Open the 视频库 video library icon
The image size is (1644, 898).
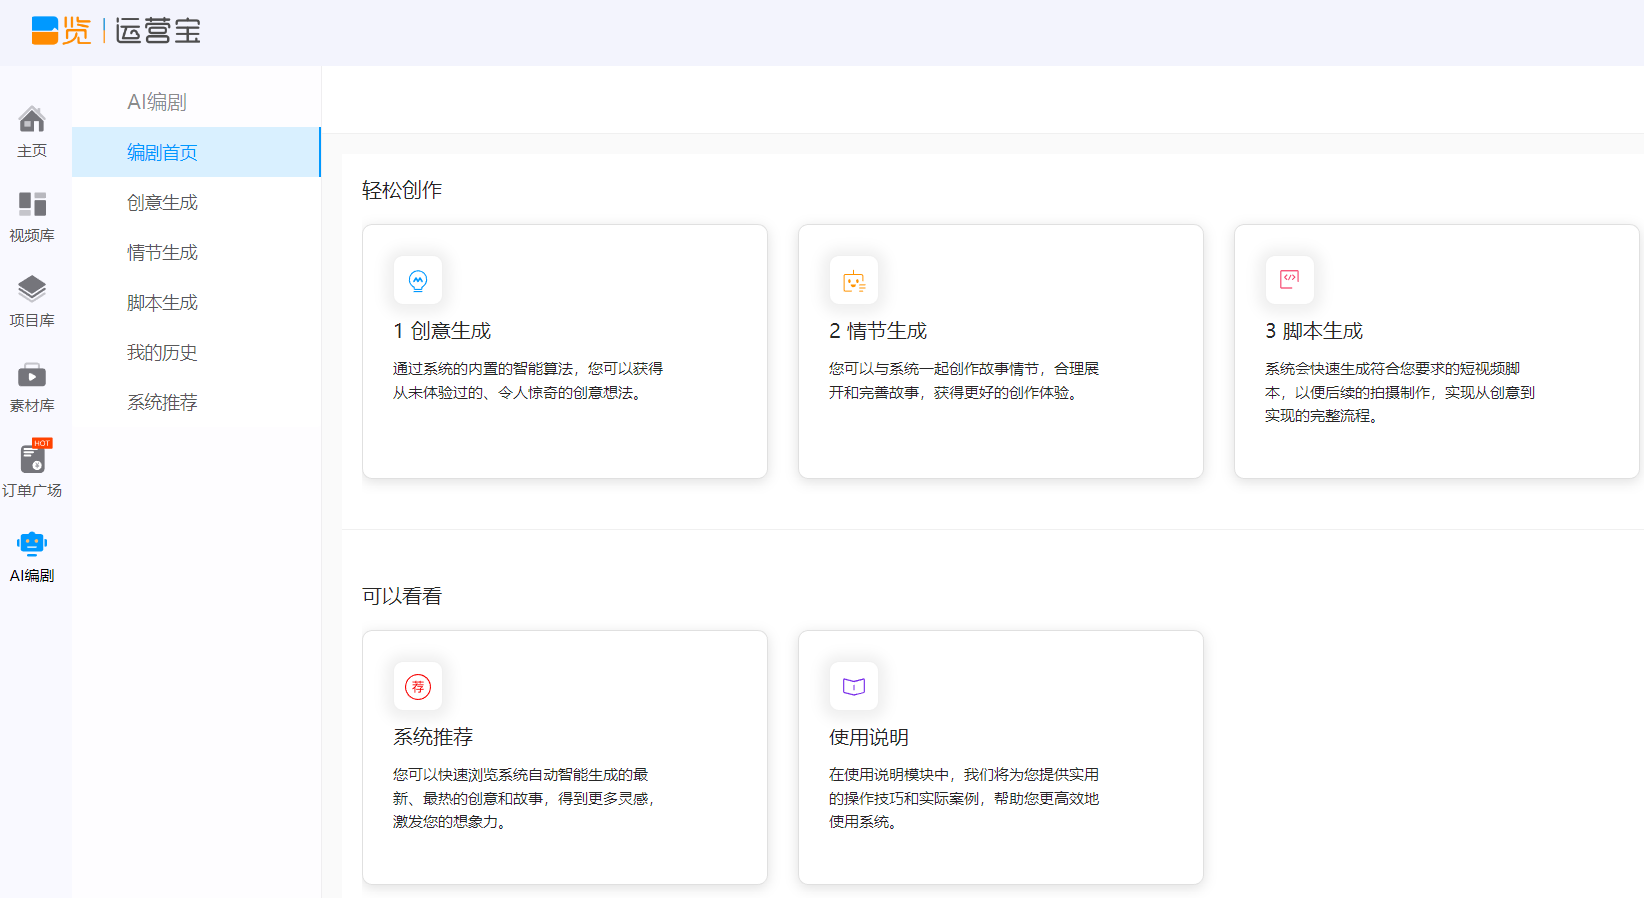point(32,205)
